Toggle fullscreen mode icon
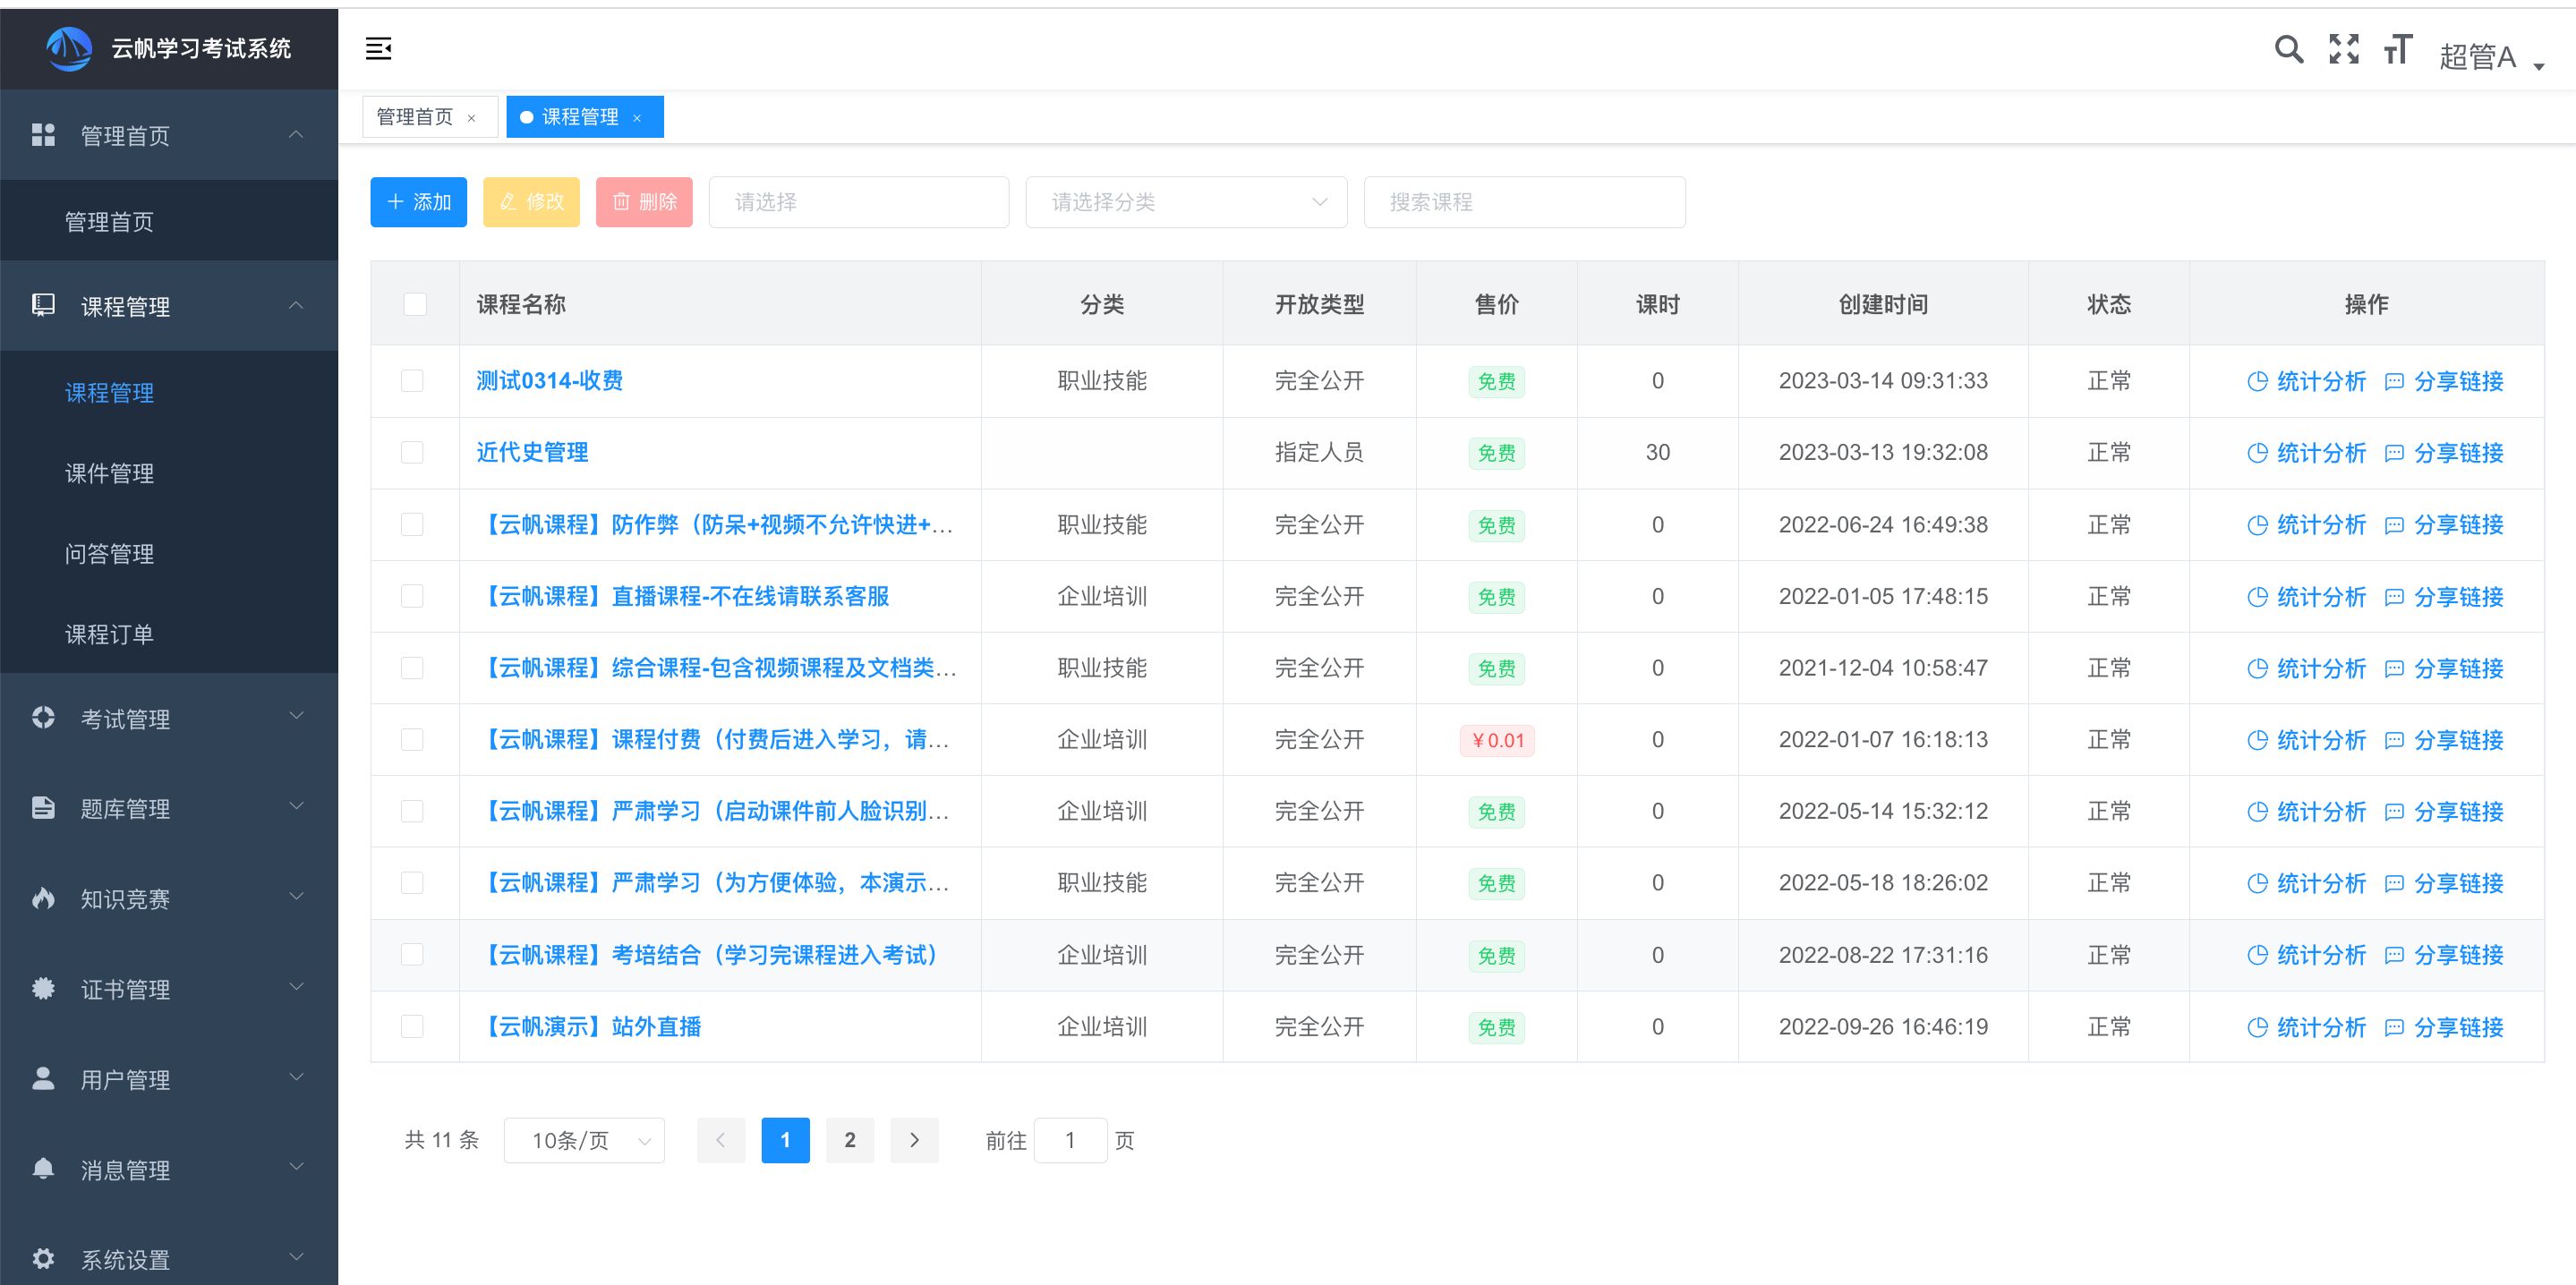Image resolution: width=2576 pixels, height=1285 pixels. click(x=2343, y=49)
